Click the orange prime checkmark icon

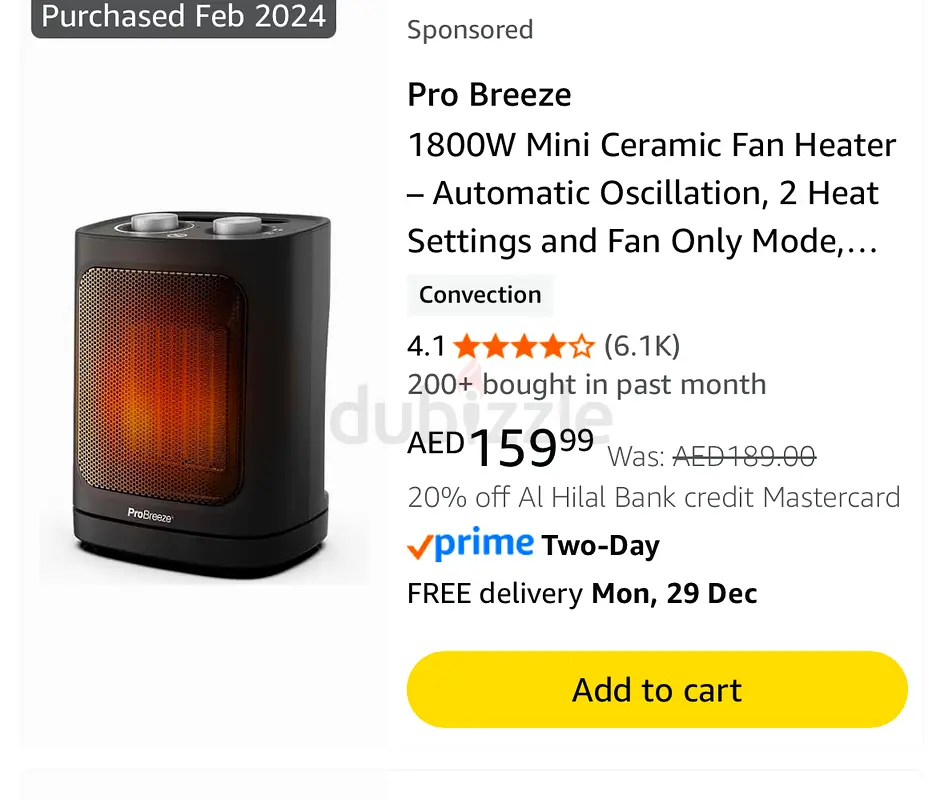(420, 547)
